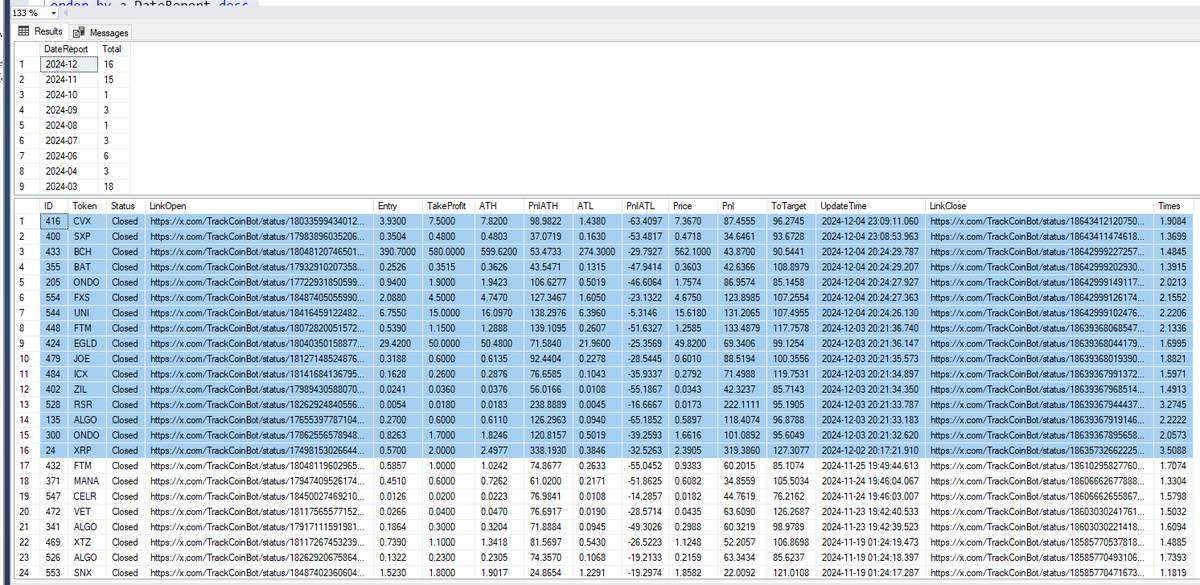Select ToTarget value 127.3077
This screenshot has height=585, width=1200.
coord(792,449)
